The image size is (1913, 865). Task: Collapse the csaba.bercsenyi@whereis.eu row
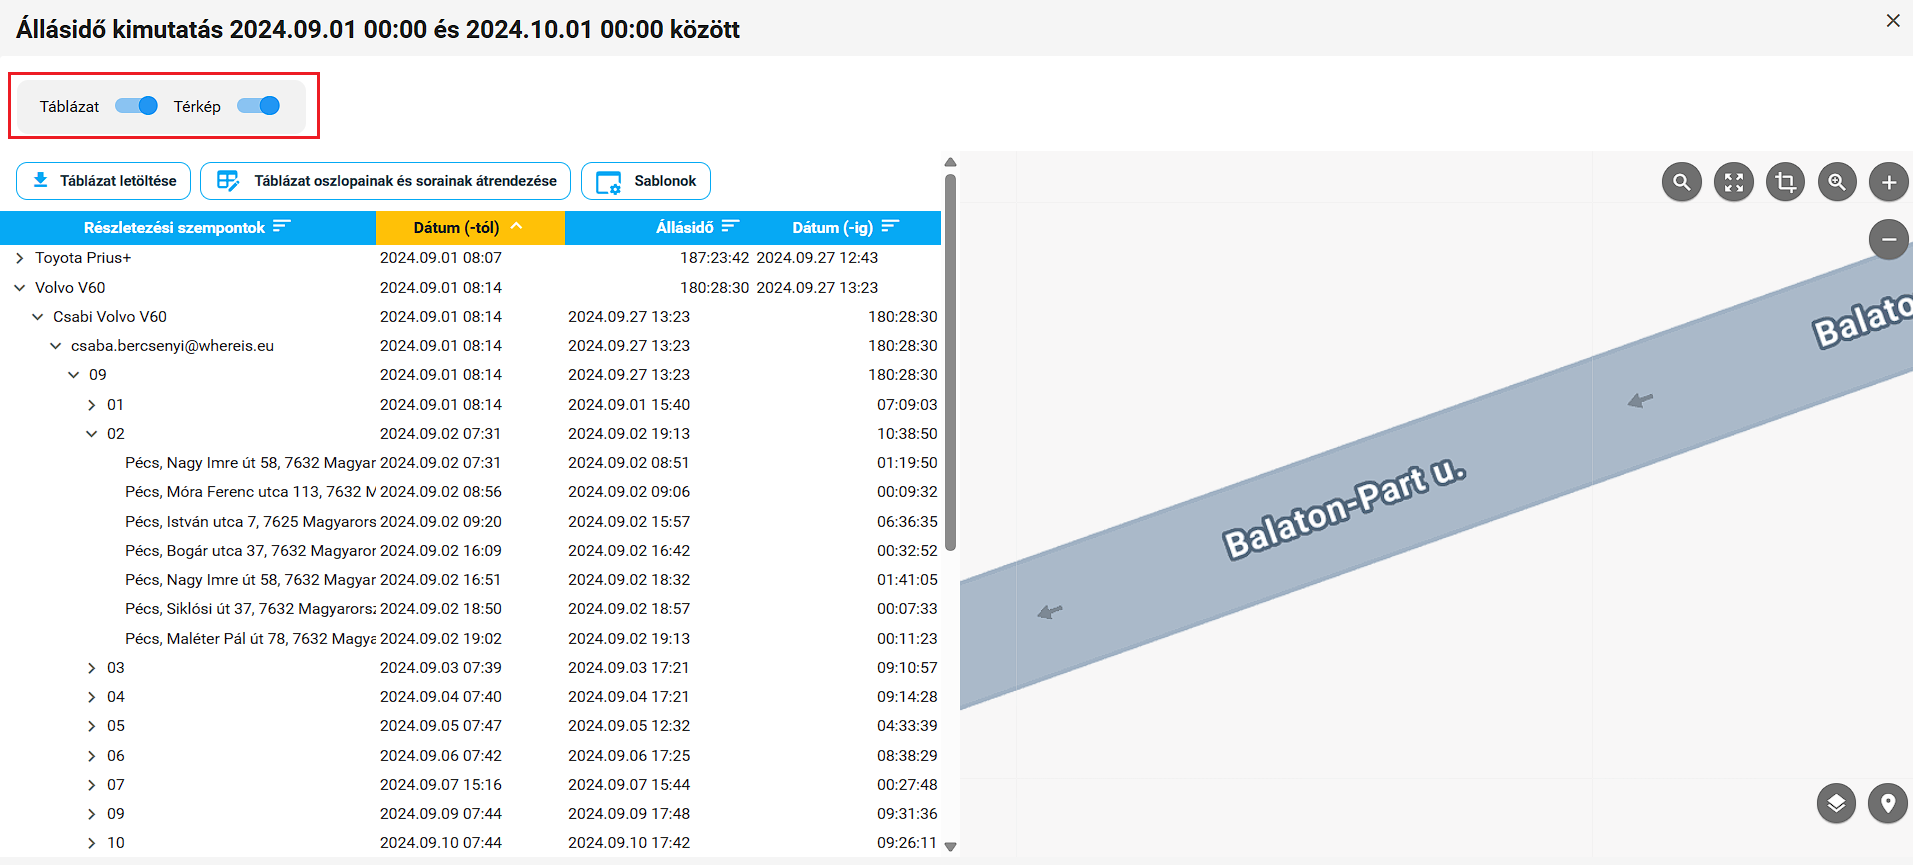pos(56,346)
